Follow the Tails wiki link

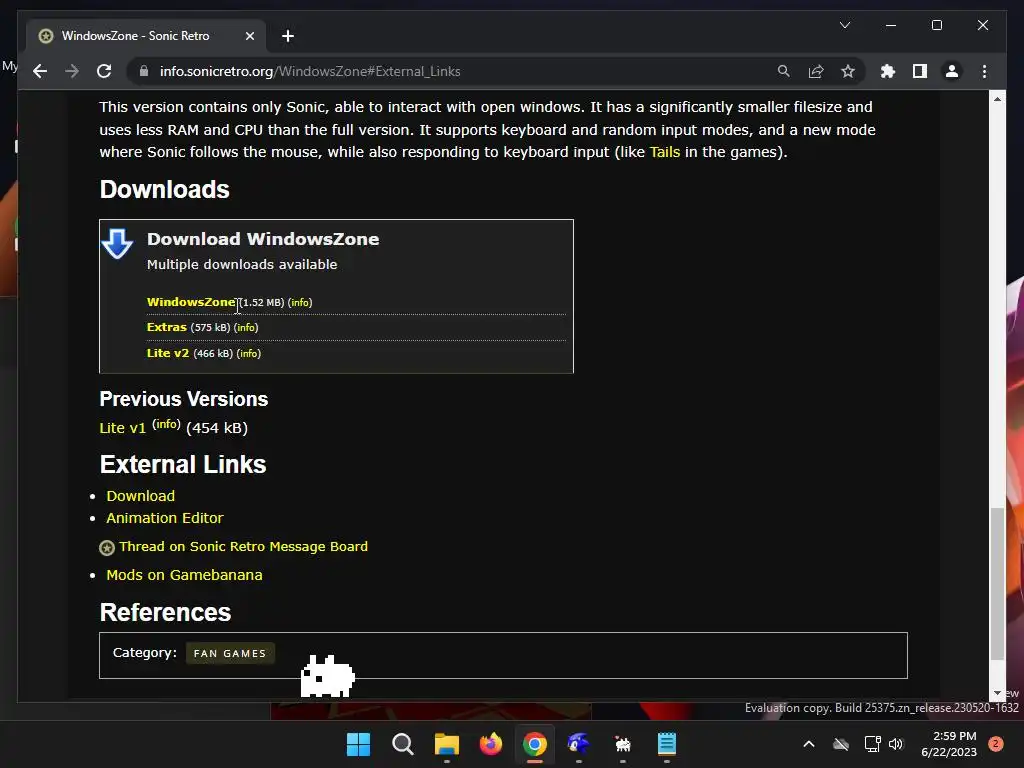664,152
